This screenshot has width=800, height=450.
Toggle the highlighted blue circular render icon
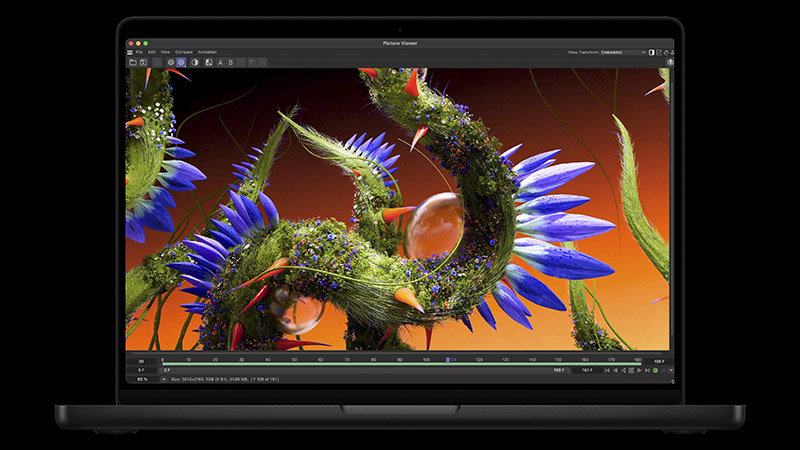point(181,62)
